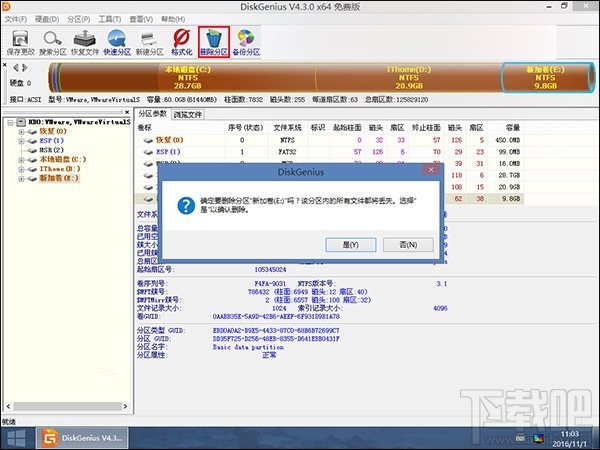Click the volume serial F4FA-9031
The image size is (600, 450).
[270, 284]
